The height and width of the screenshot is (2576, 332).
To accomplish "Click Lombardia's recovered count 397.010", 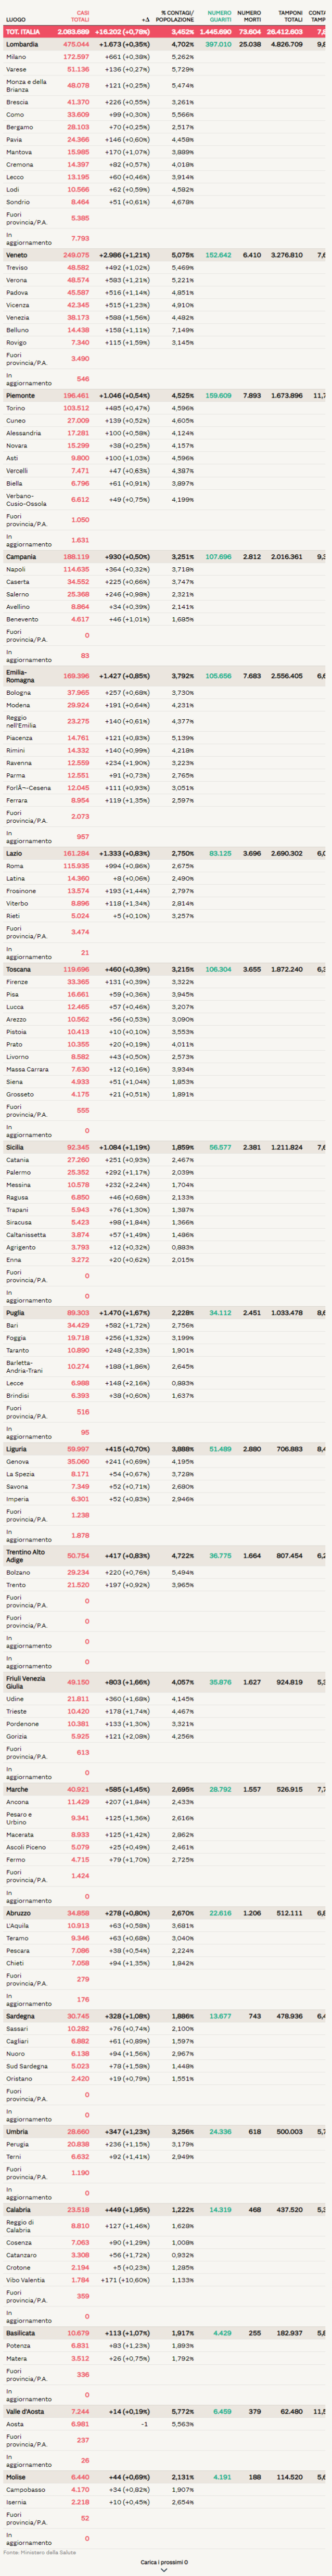I will 218,45.
